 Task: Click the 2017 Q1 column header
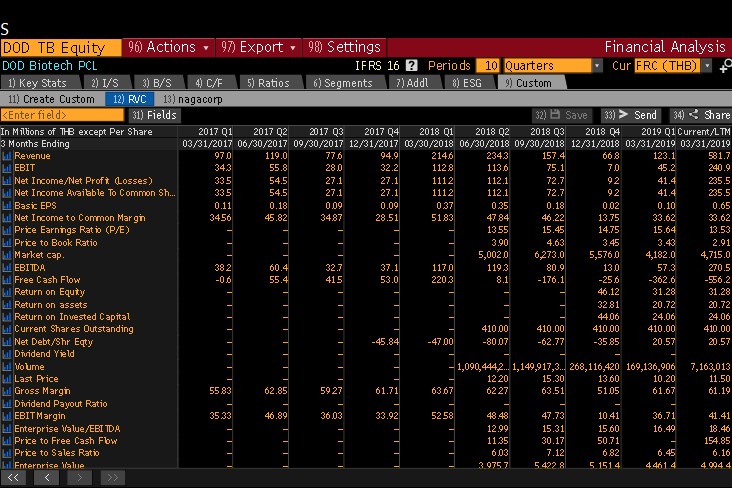(215, 132)
